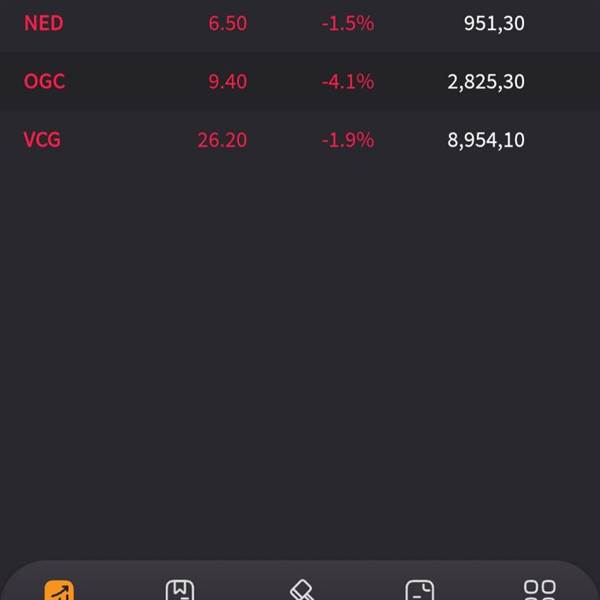Open the highlighted OGC row

point(300,82)
